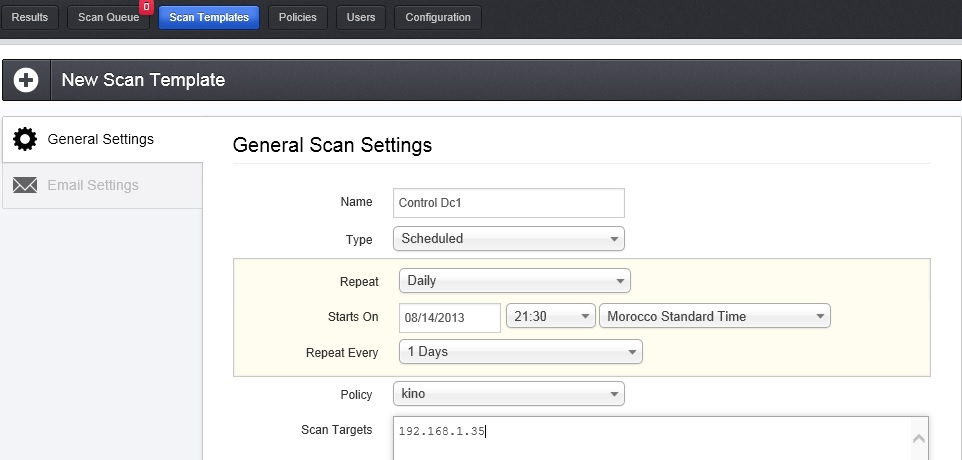Click the envelope icon for Email Settings
The height and width of the screenshot is (460, 962).
[25, 185]
